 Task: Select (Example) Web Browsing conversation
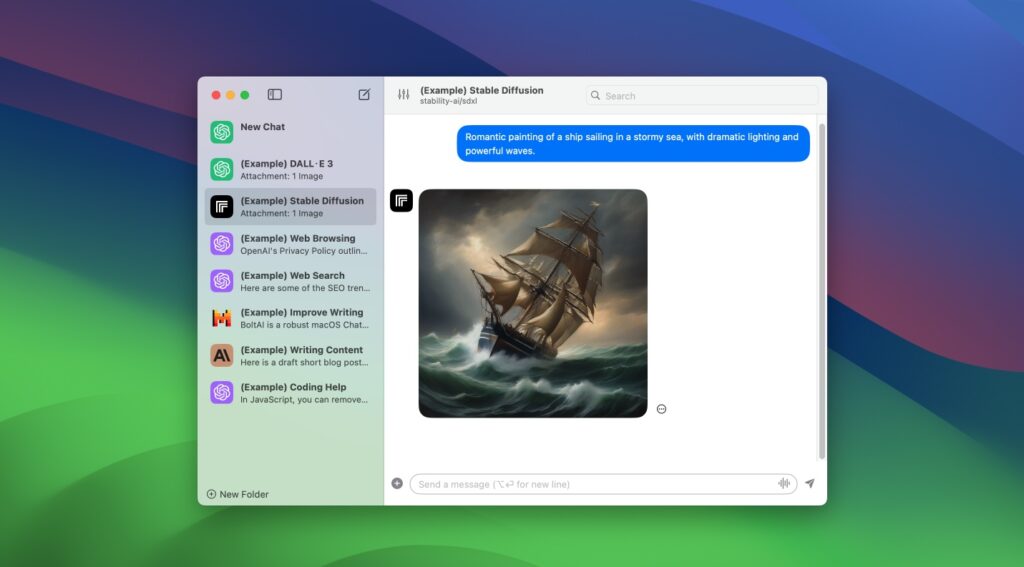coord(291,244)
